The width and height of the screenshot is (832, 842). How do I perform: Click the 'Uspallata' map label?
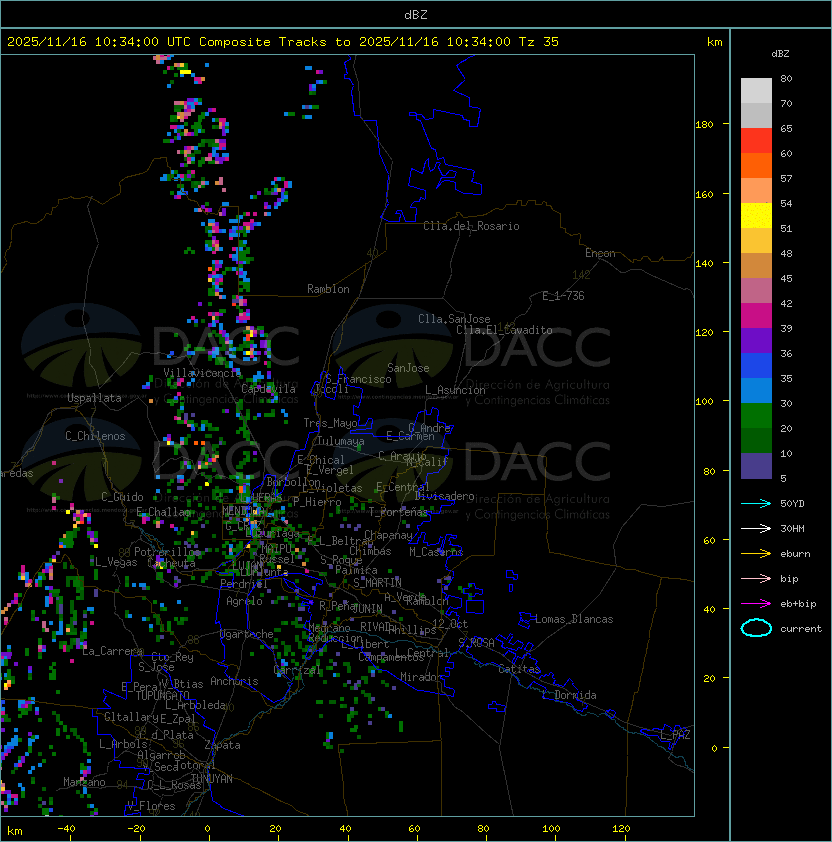[x=94, y=398]
